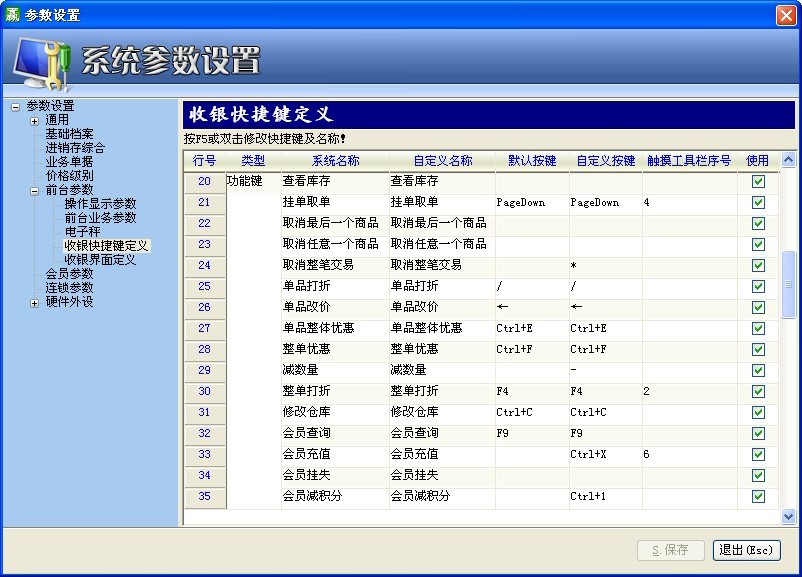This screenshot has width=802, height=577.
Task: Click custom key Ctrl+F for 整单优惠
Action: 606,349
